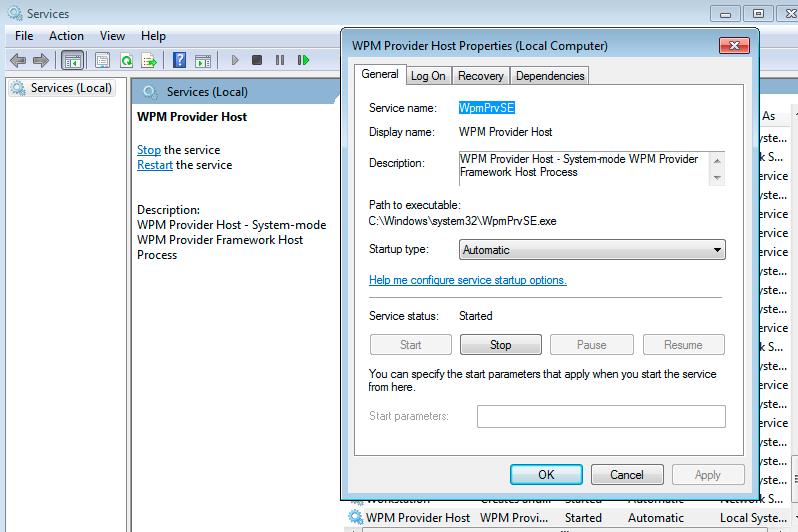Click the Export List toolbar icon
The height and width of the screenshot is (532, 798).
click(149, 60)
